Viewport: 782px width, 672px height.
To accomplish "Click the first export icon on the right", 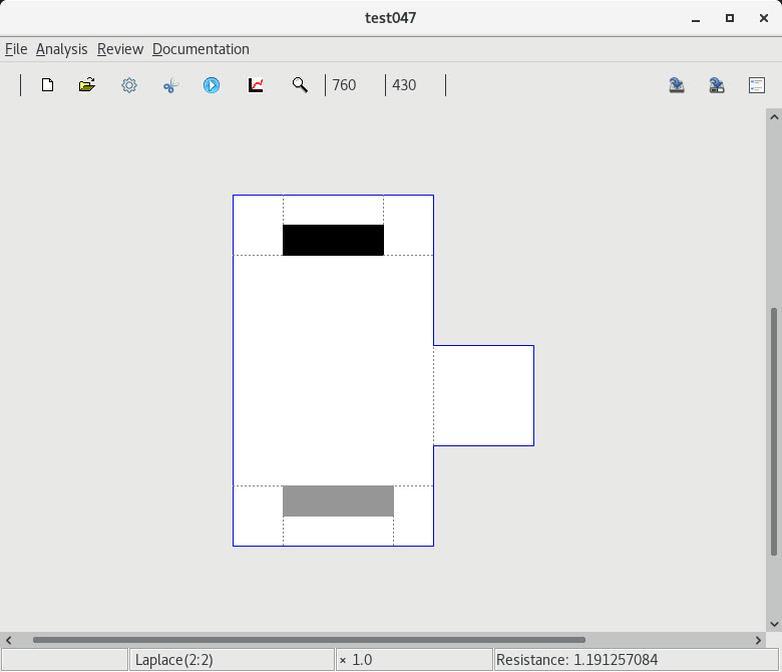I will pyautogui.click(x=677, y=85).
